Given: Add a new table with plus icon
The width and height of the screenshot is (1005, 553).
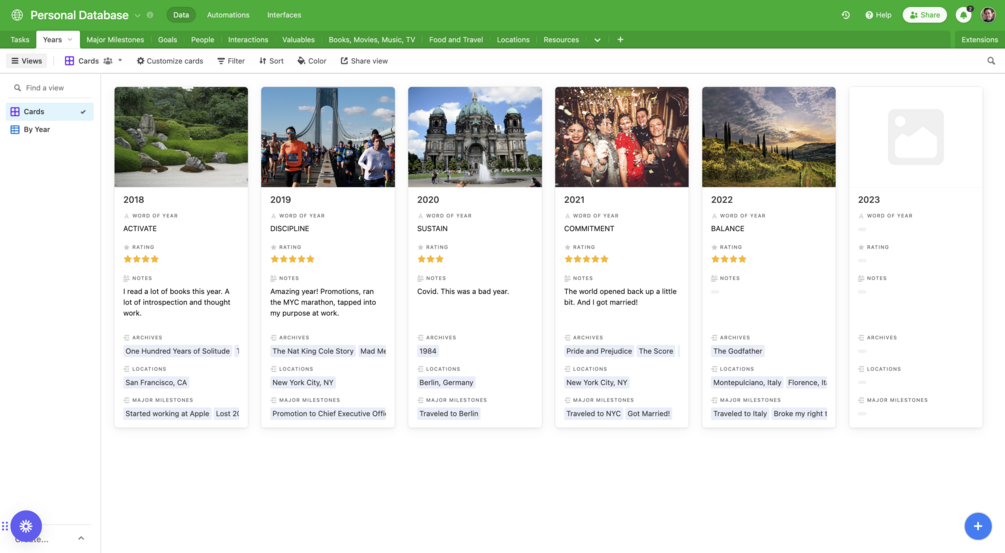Looking at the screenshot, I should pyautogui.click(x=620, y=40).
